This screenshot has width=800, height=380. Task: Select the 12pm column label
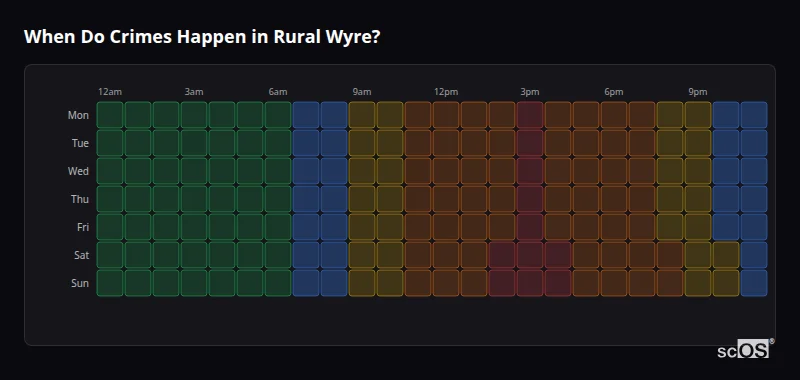tap(446, 92)
